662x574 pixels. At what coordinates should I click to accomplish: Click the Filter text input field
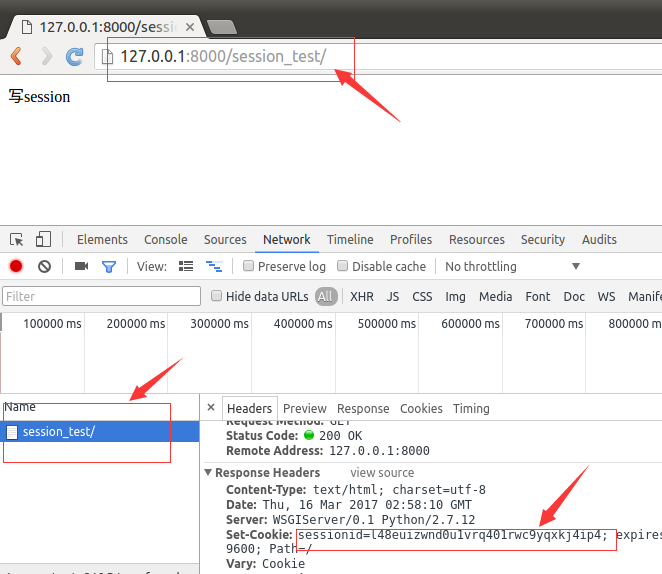(x=101, y=297)
